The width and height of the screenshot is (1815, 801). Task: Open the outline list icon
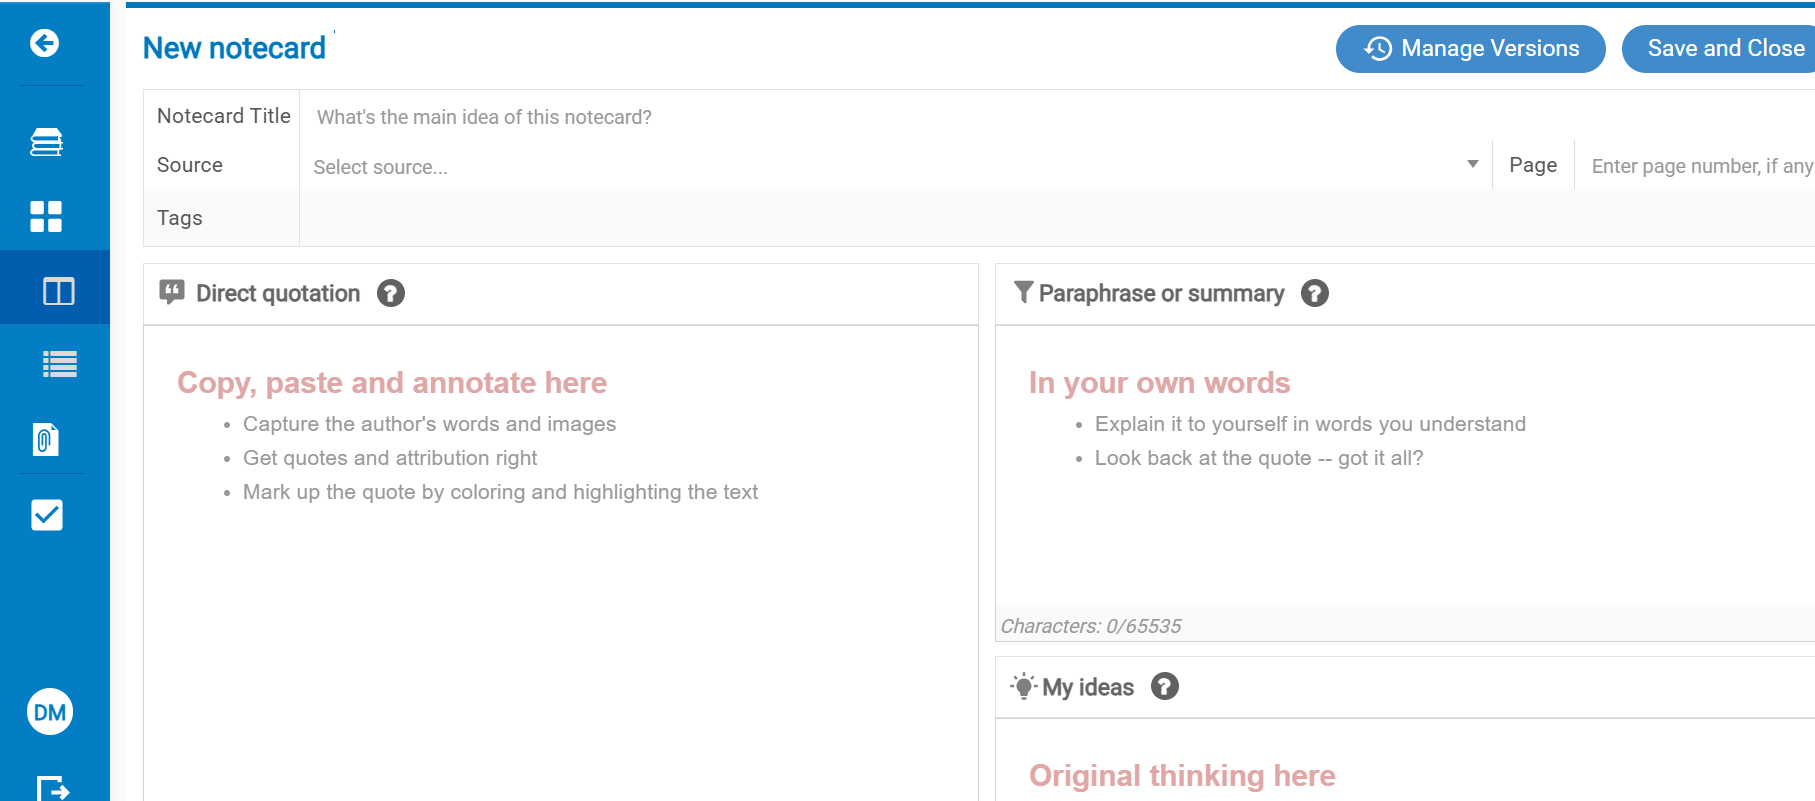click(59, 365)
